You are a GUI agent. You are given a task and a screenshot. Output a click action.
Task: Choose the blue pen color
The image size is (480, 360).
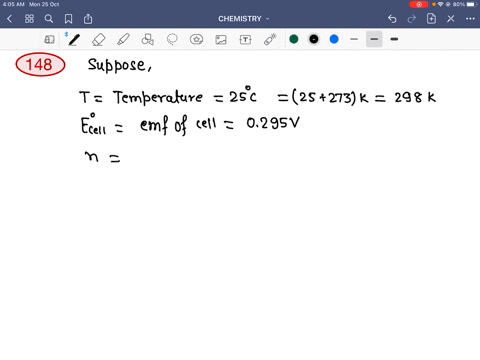[334, 39]
